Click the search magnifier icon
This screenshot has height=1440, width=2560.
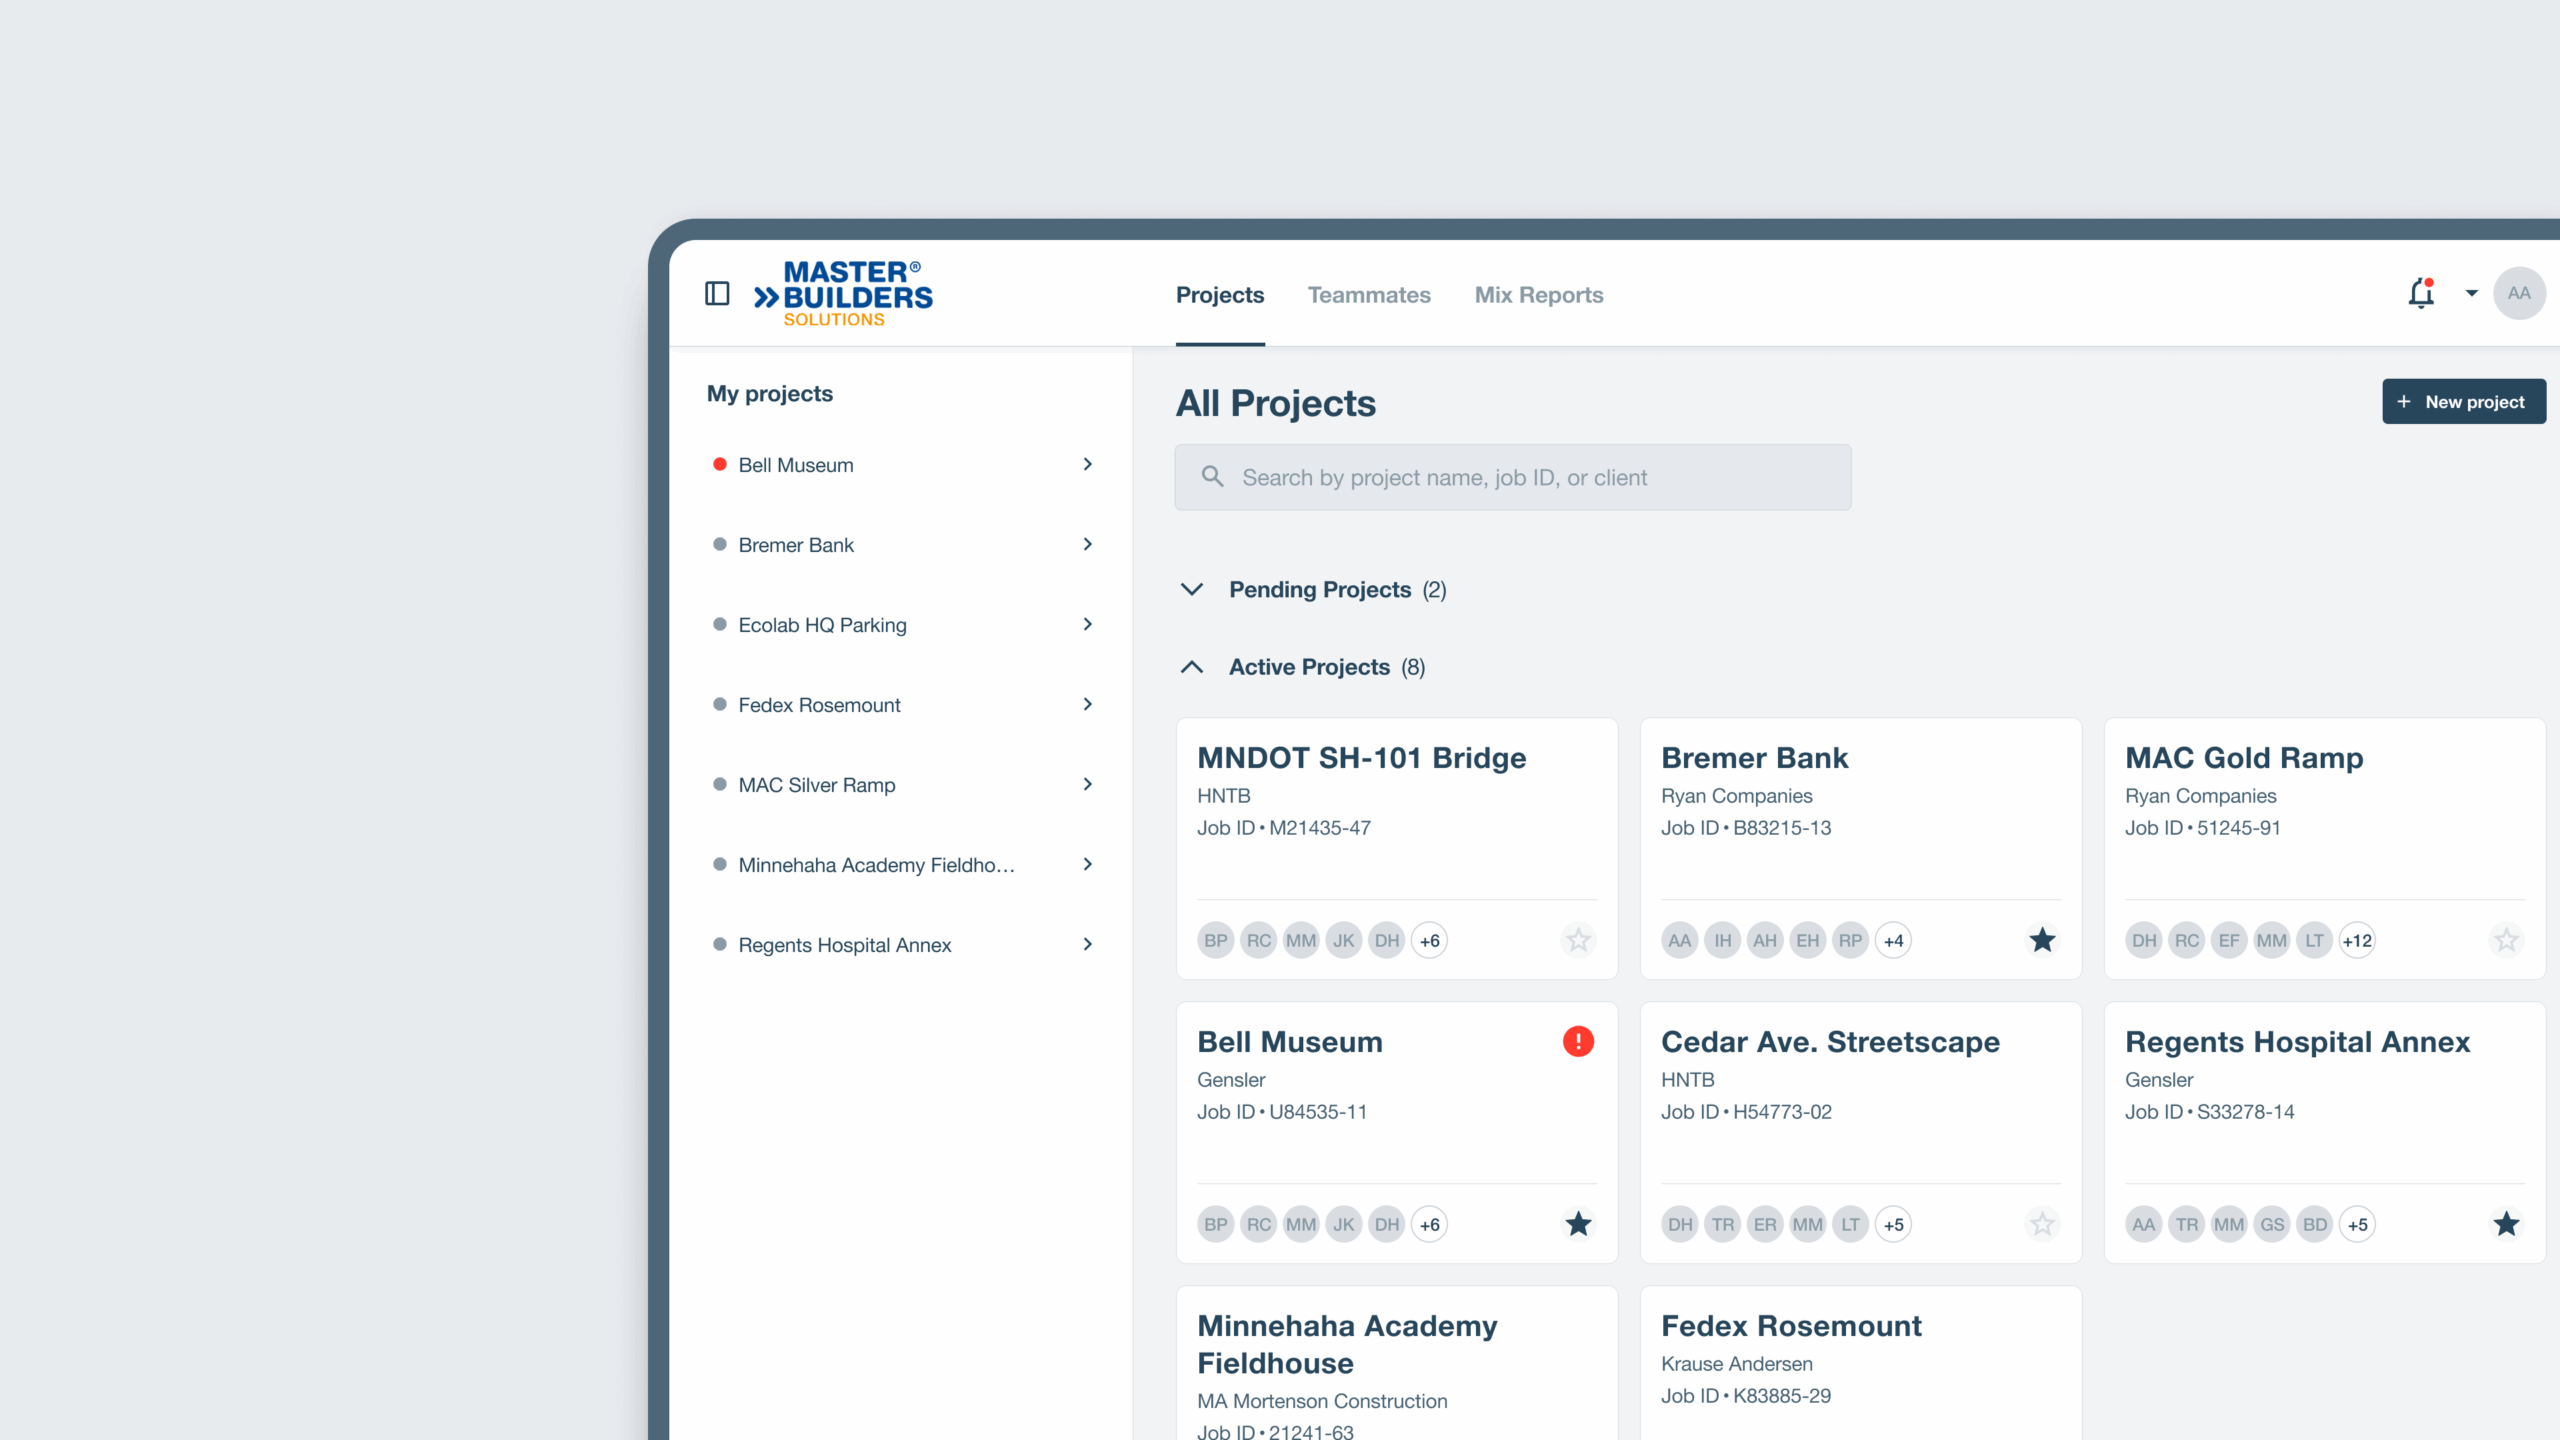coord(1212,477)
